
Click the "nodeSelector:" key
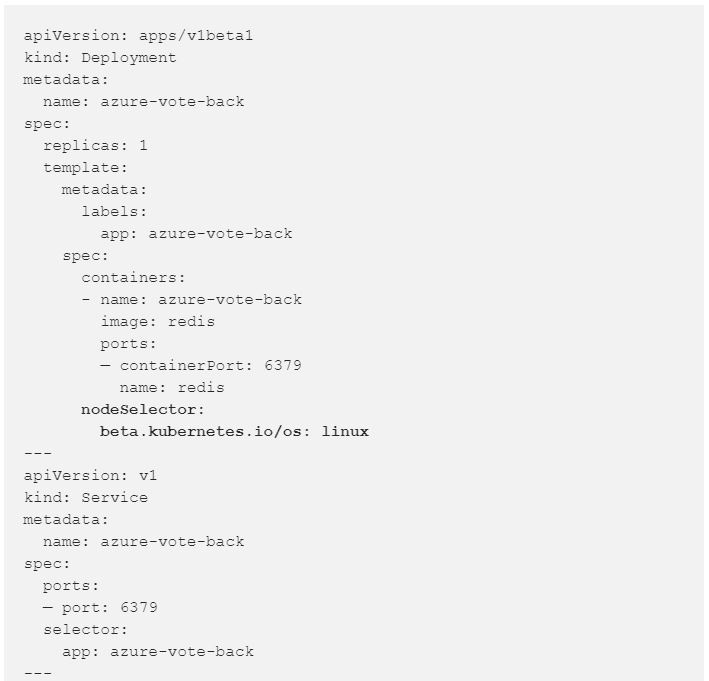point(143,409)
